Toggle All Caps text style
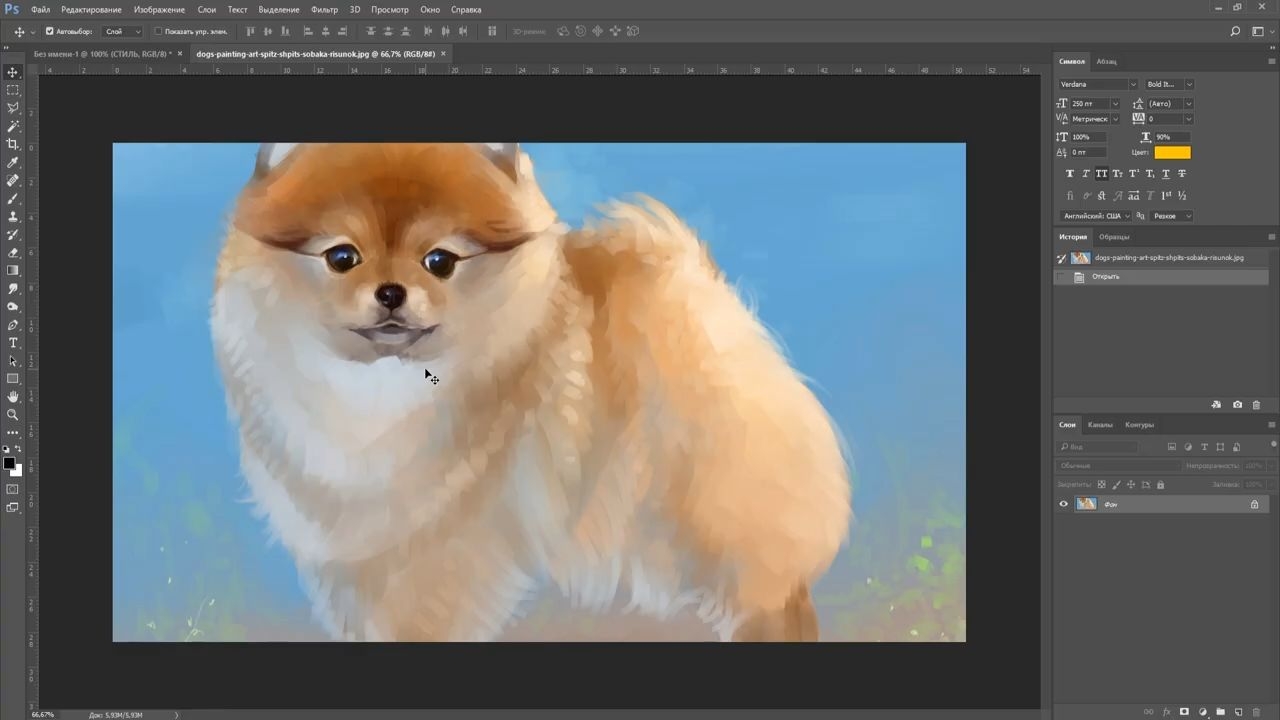The width and height of the screenshot is (1280, 720). point(1101,174)
